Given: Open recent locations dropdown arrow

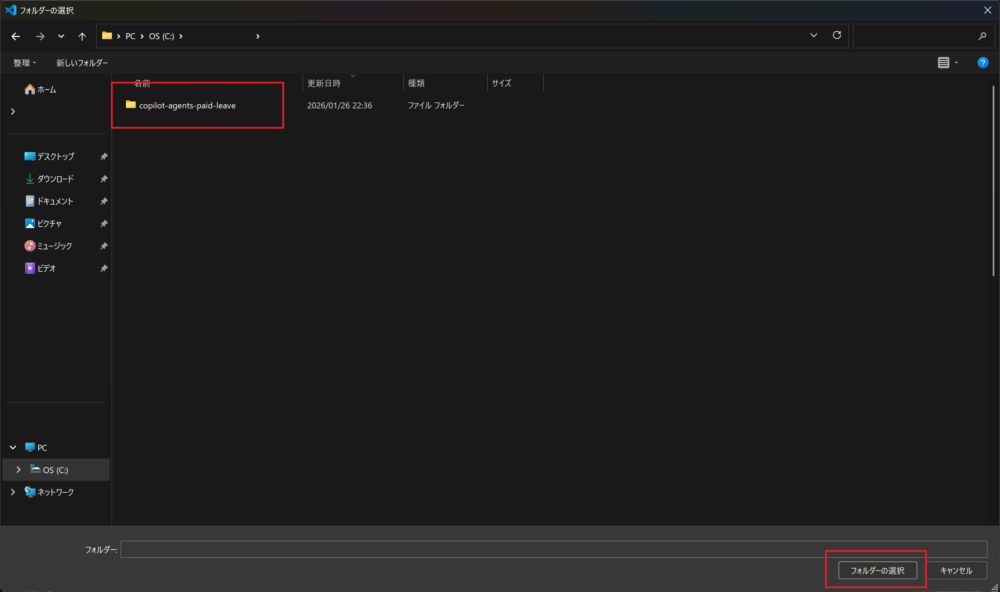Looking at the screenshot, I should [x=61, y=36].
